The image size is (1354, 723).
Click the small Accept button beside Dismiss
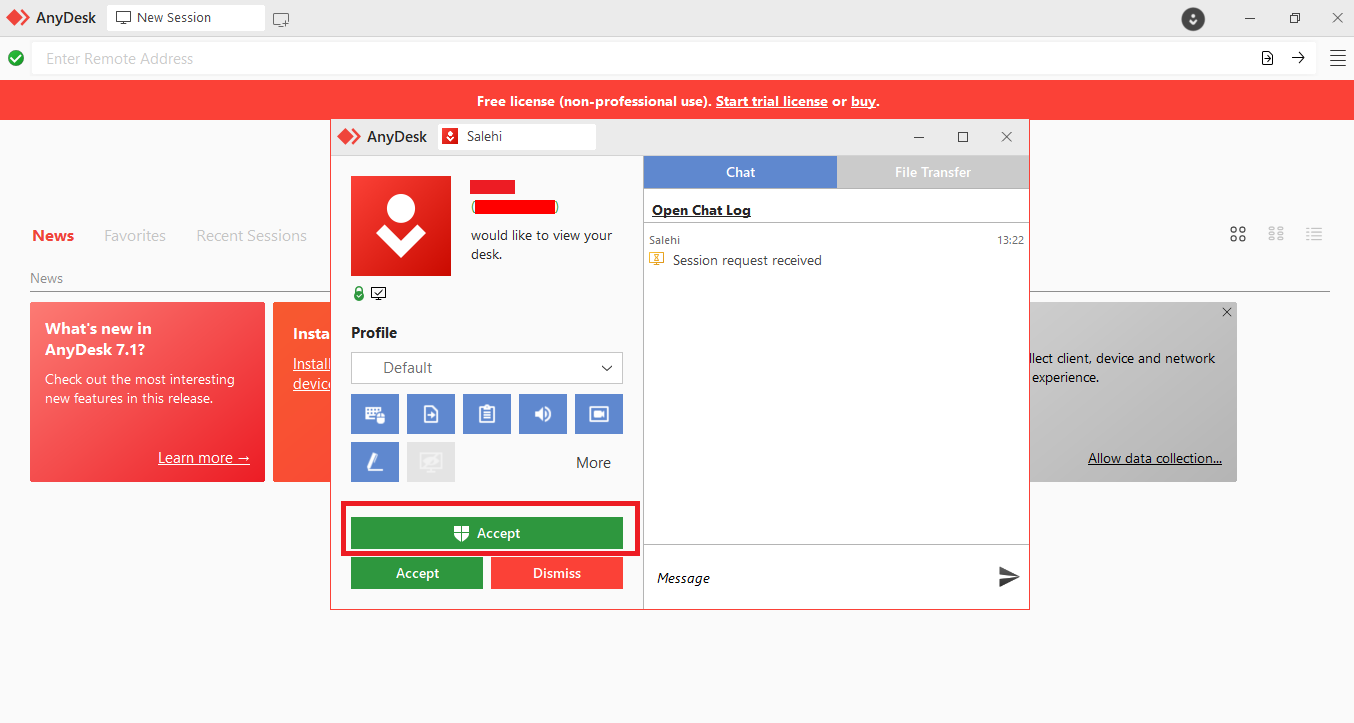[417, 573]
